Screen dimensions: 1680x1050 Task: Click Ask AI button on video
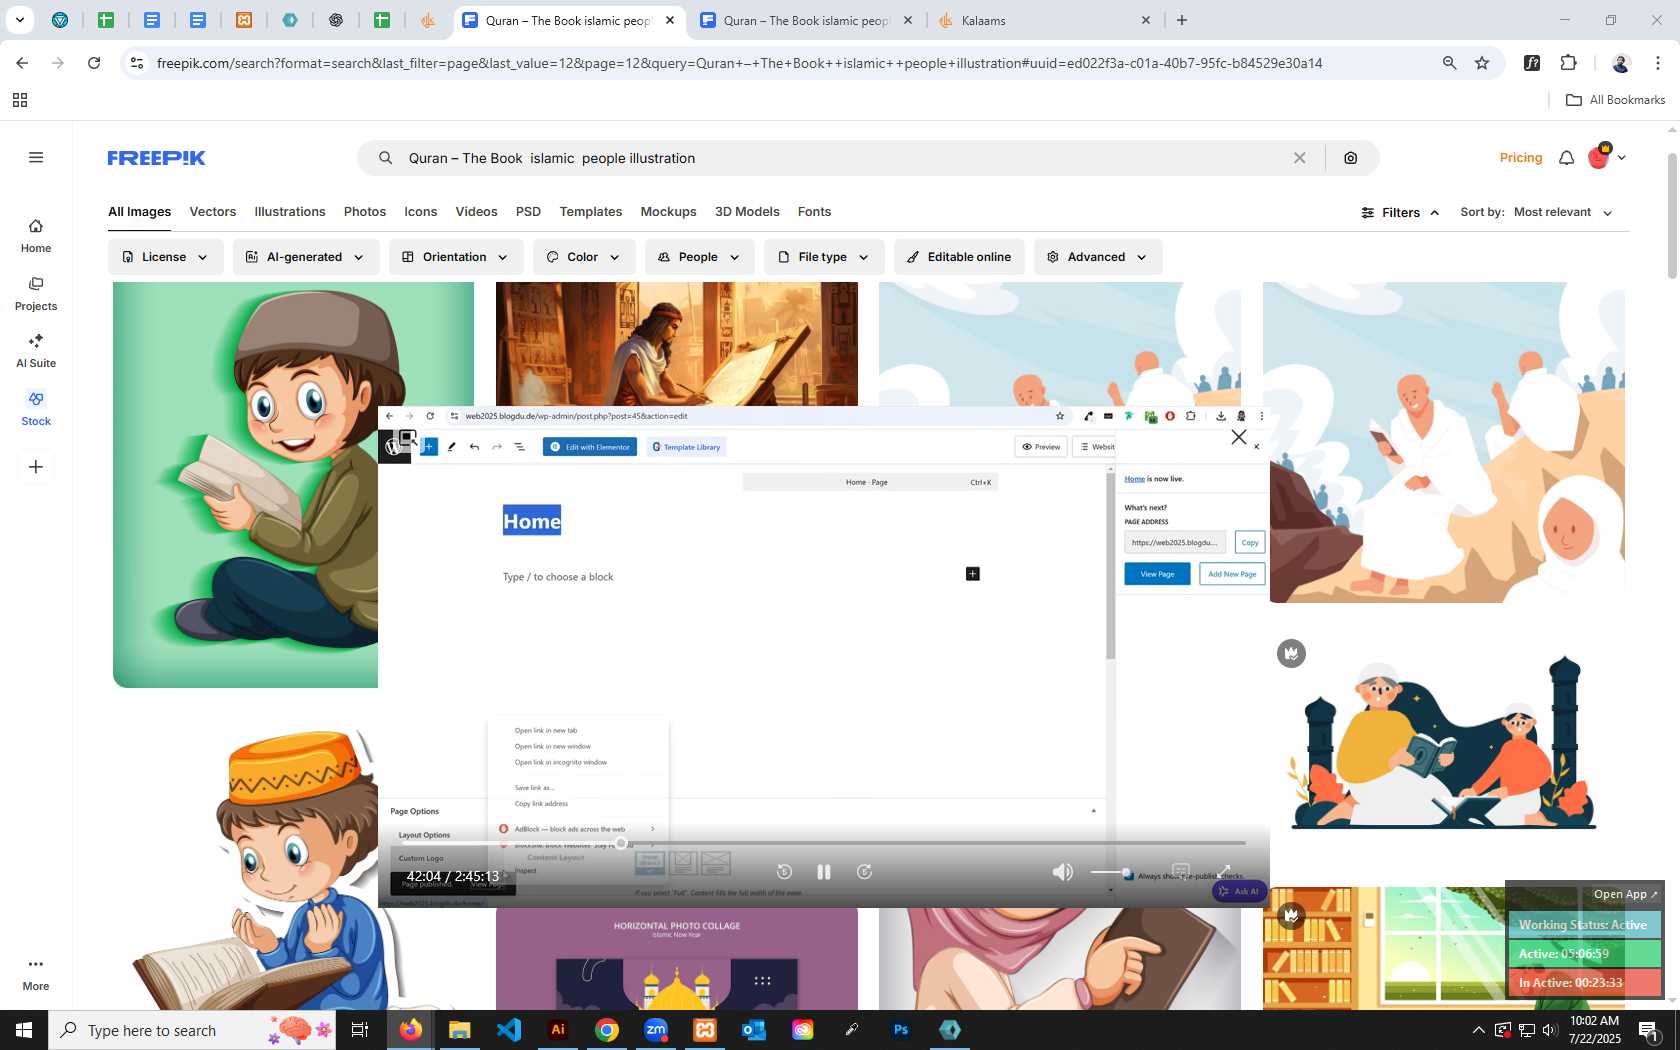click(x=1240, y=891)
